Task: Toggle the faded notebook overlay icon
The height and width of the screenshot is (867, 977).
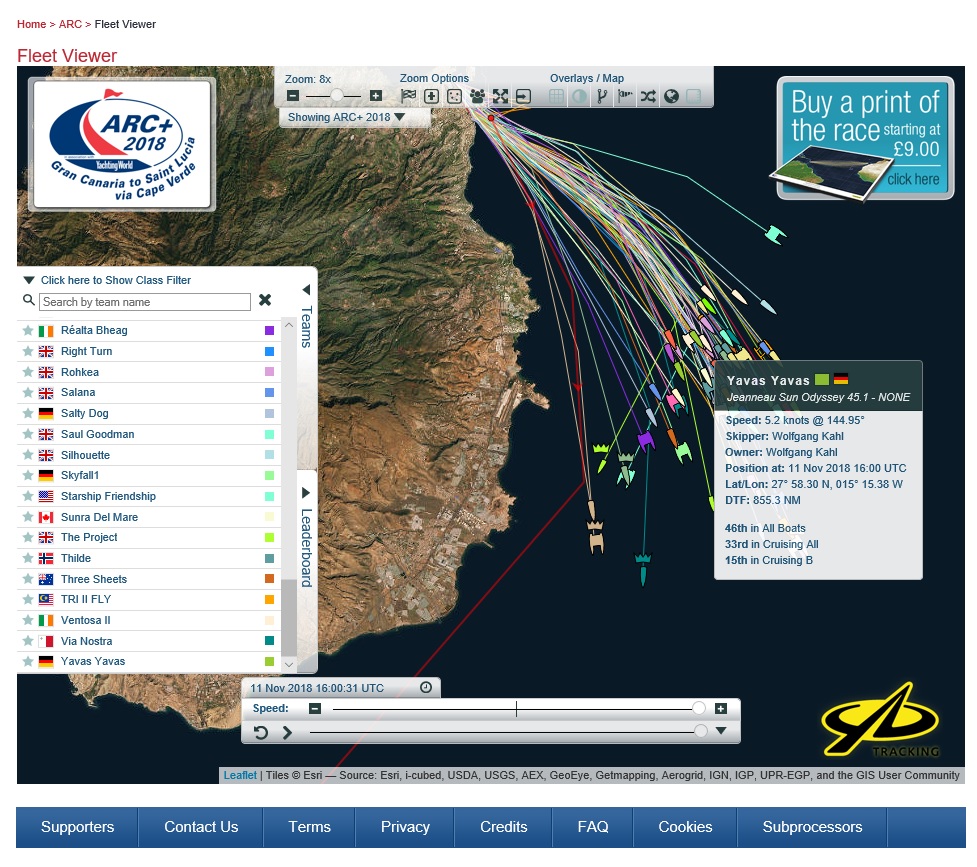Action: (x=693, y=96)
